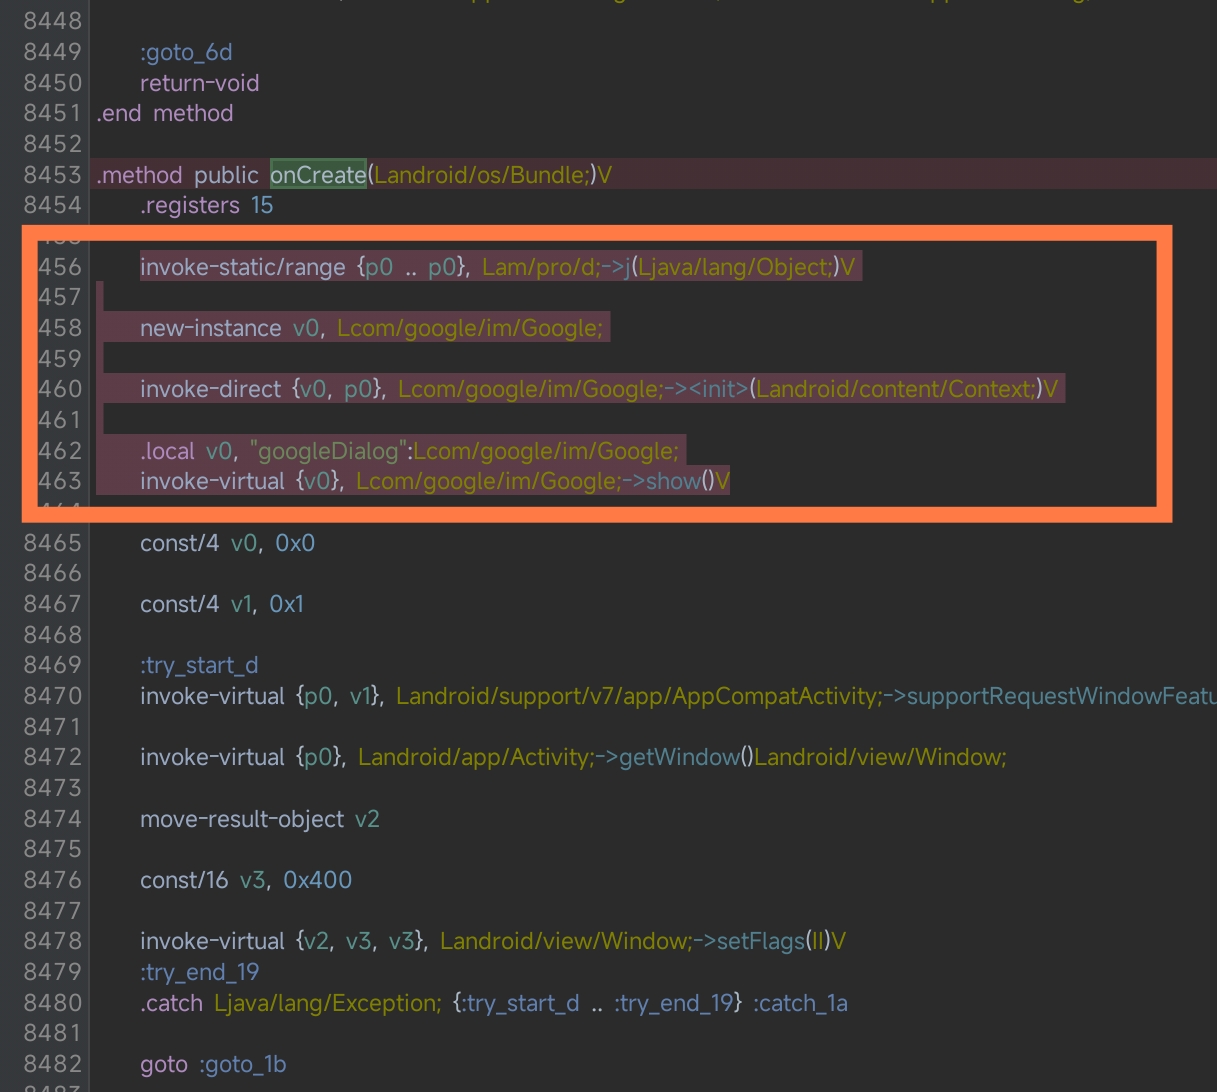This screenshot has width=1217, height=1092.
Task: Click the highlighted onCreate method name
Action: pos(318,175)
